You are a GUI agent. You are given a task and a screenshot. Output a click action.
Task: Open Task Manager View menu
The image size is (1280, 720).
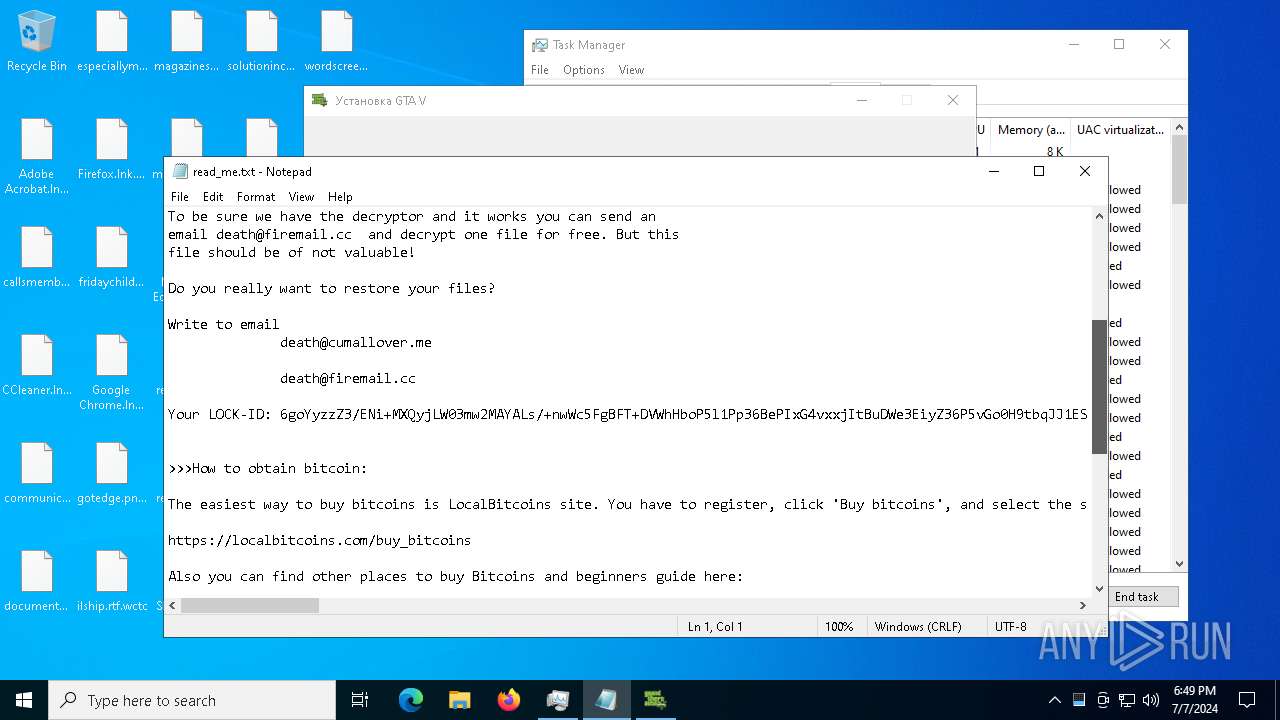631,70
